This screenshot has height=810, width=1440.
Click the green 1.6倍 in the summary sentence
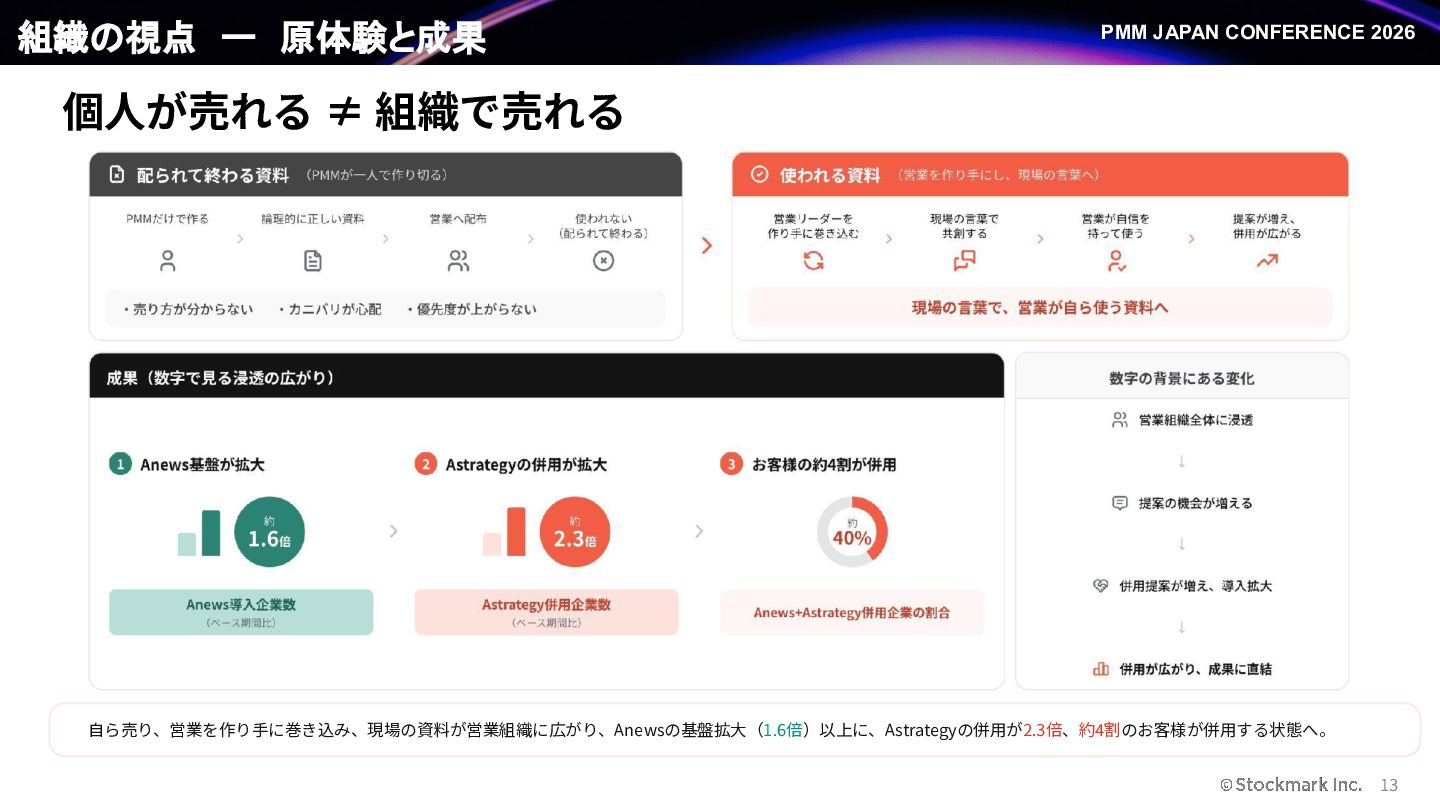[x=782, y=730]
